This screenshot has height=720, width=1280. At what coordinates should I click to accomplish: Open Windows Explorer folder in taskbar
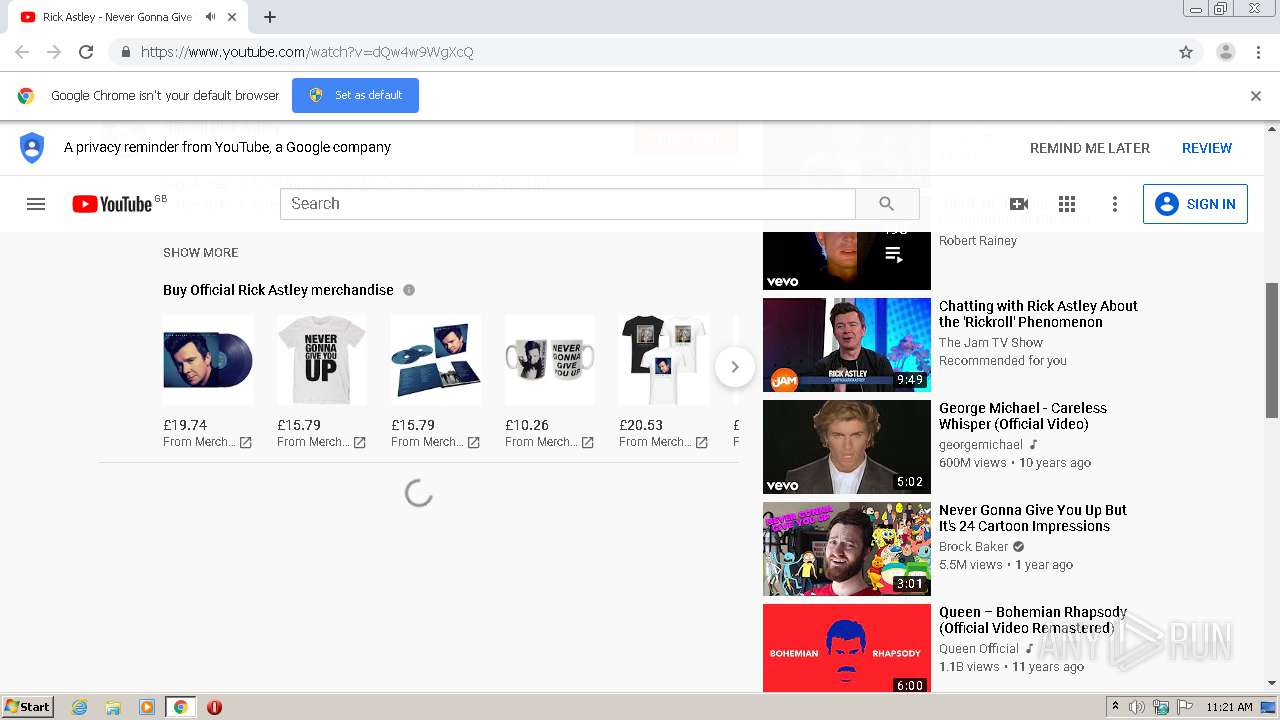tap(113, 707)
